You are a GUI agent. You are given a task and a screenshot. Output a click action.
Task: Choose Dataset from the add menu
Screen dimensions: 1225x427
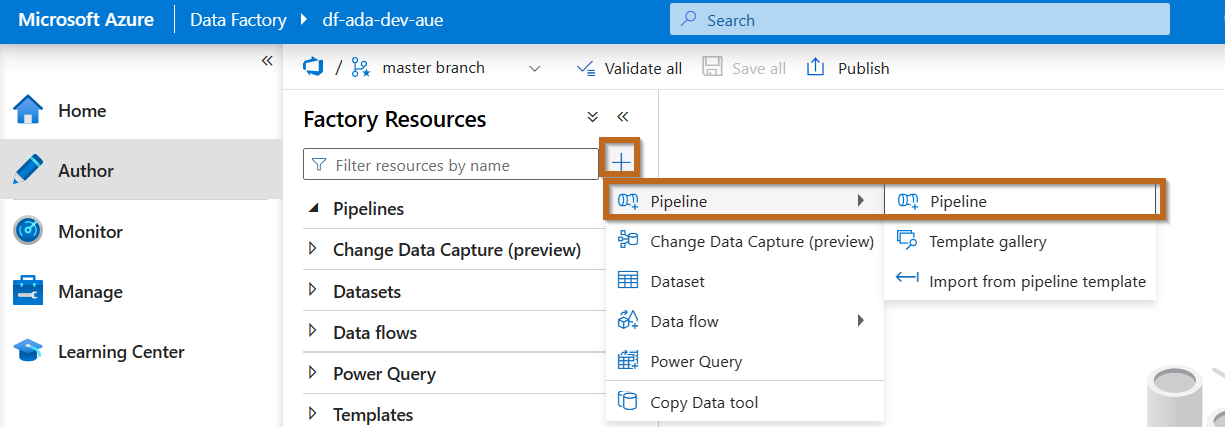[x=745, y=281]
